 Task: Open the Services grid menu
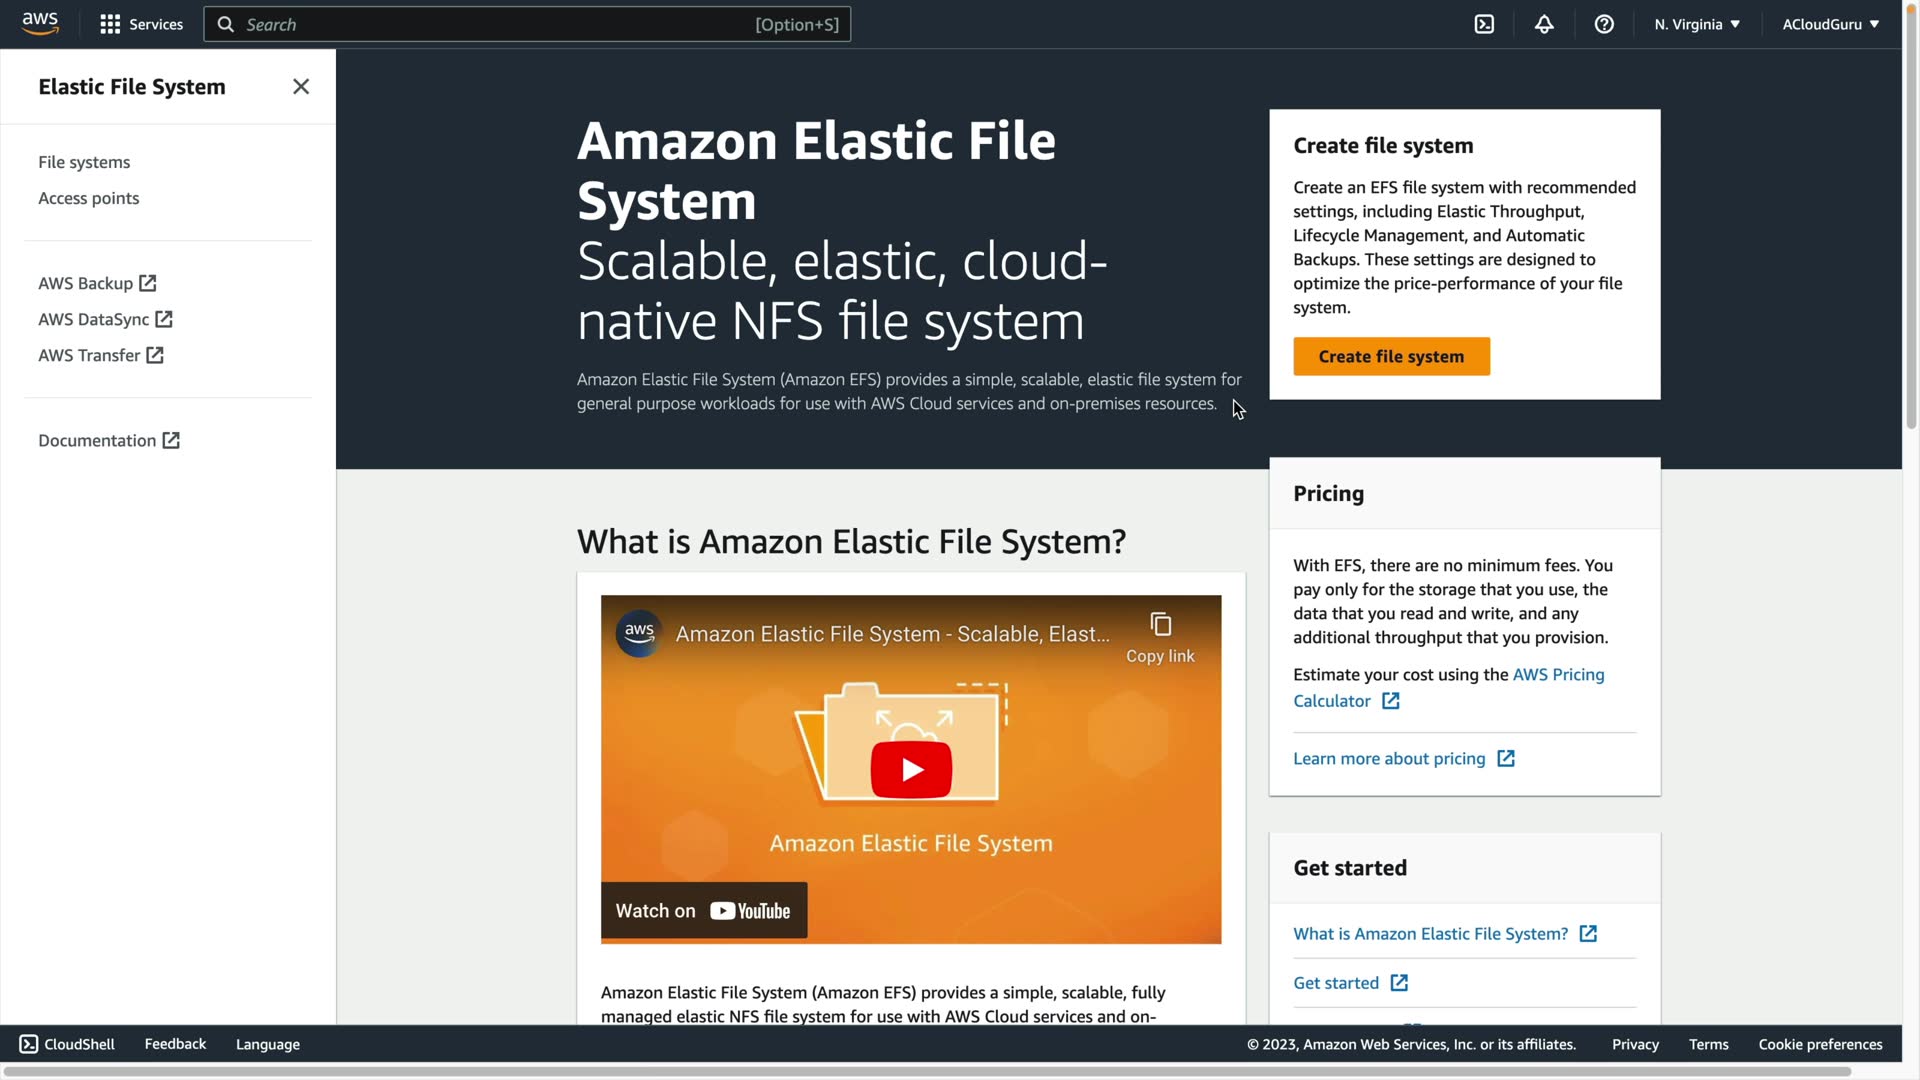[x=110, y=24]
